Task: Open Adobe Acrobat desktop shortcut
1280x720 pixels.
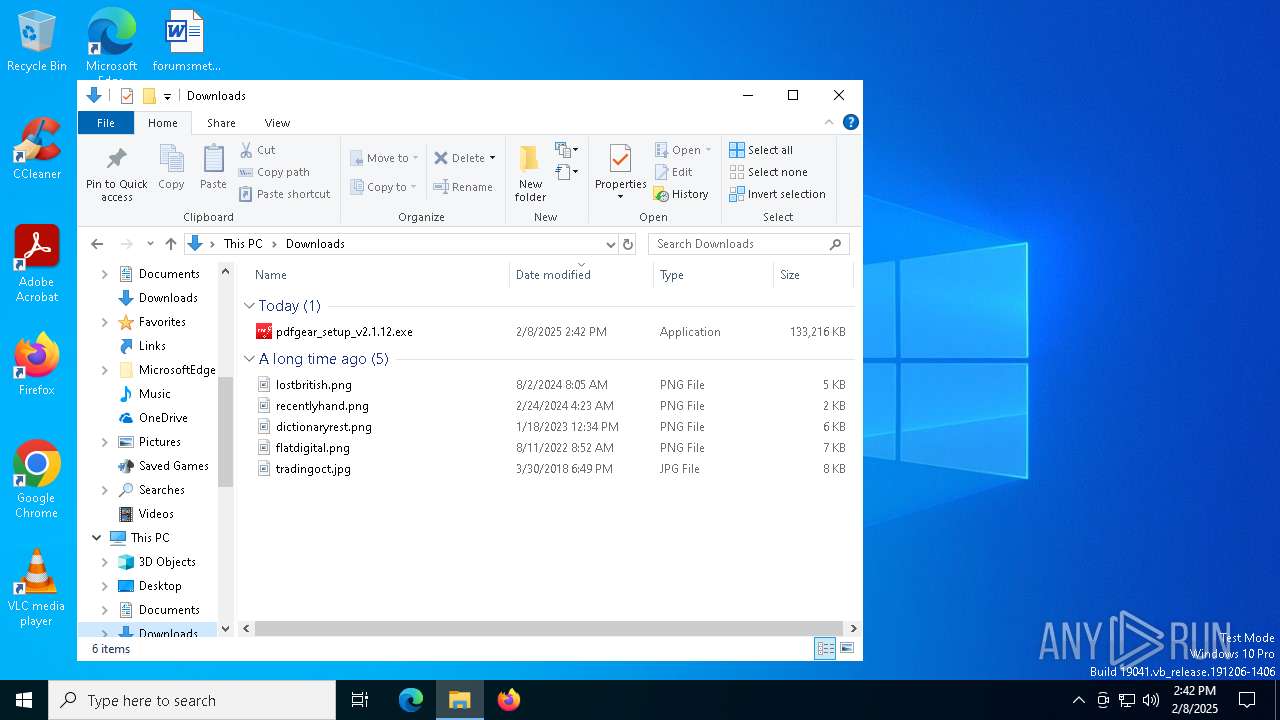Action: click(37, 264)
